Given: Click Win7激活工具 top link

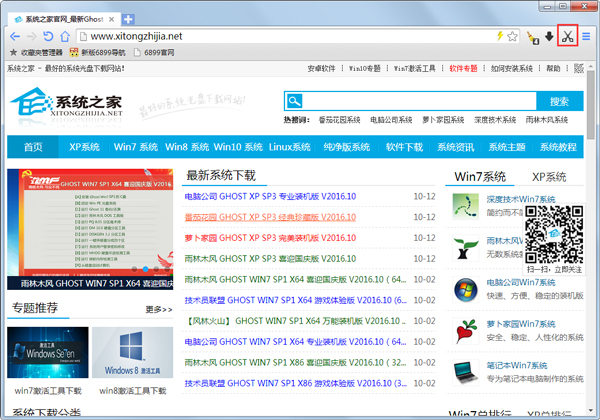Looking at the screenshot, I should click(415, 68).
